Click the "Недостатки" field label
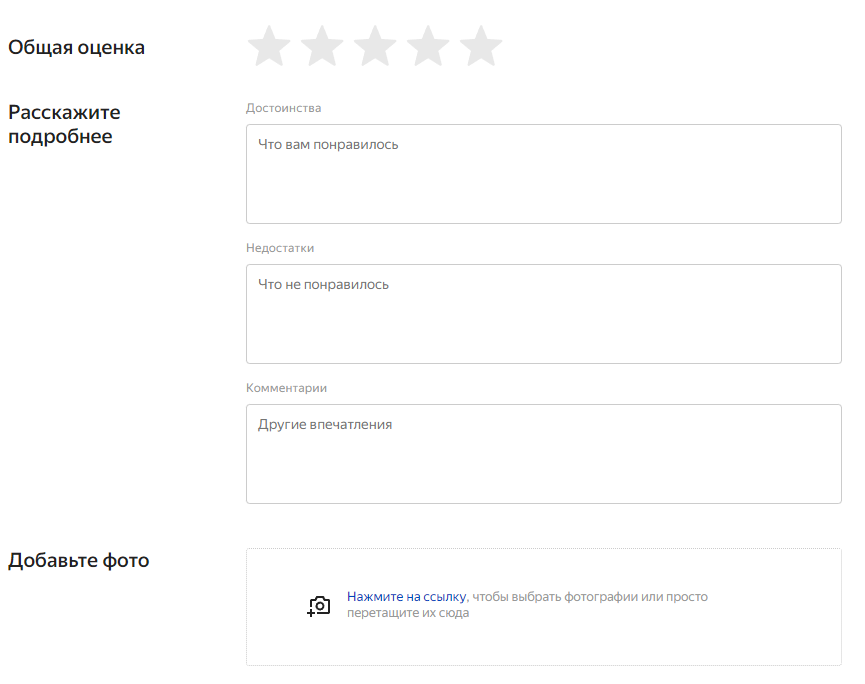865x684 pixels. point(280,248)
